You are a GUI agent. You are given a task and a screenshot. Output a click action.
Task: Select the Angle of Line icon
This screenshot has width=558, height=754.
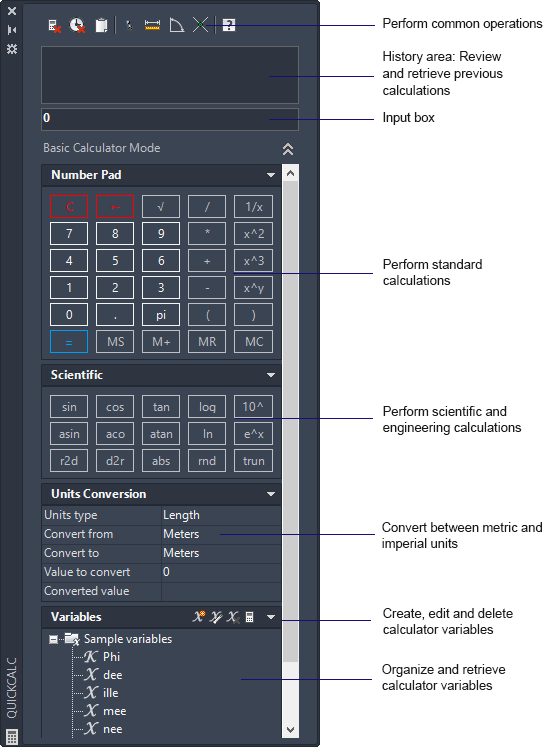pyautogui.click(x=177, y=25)
